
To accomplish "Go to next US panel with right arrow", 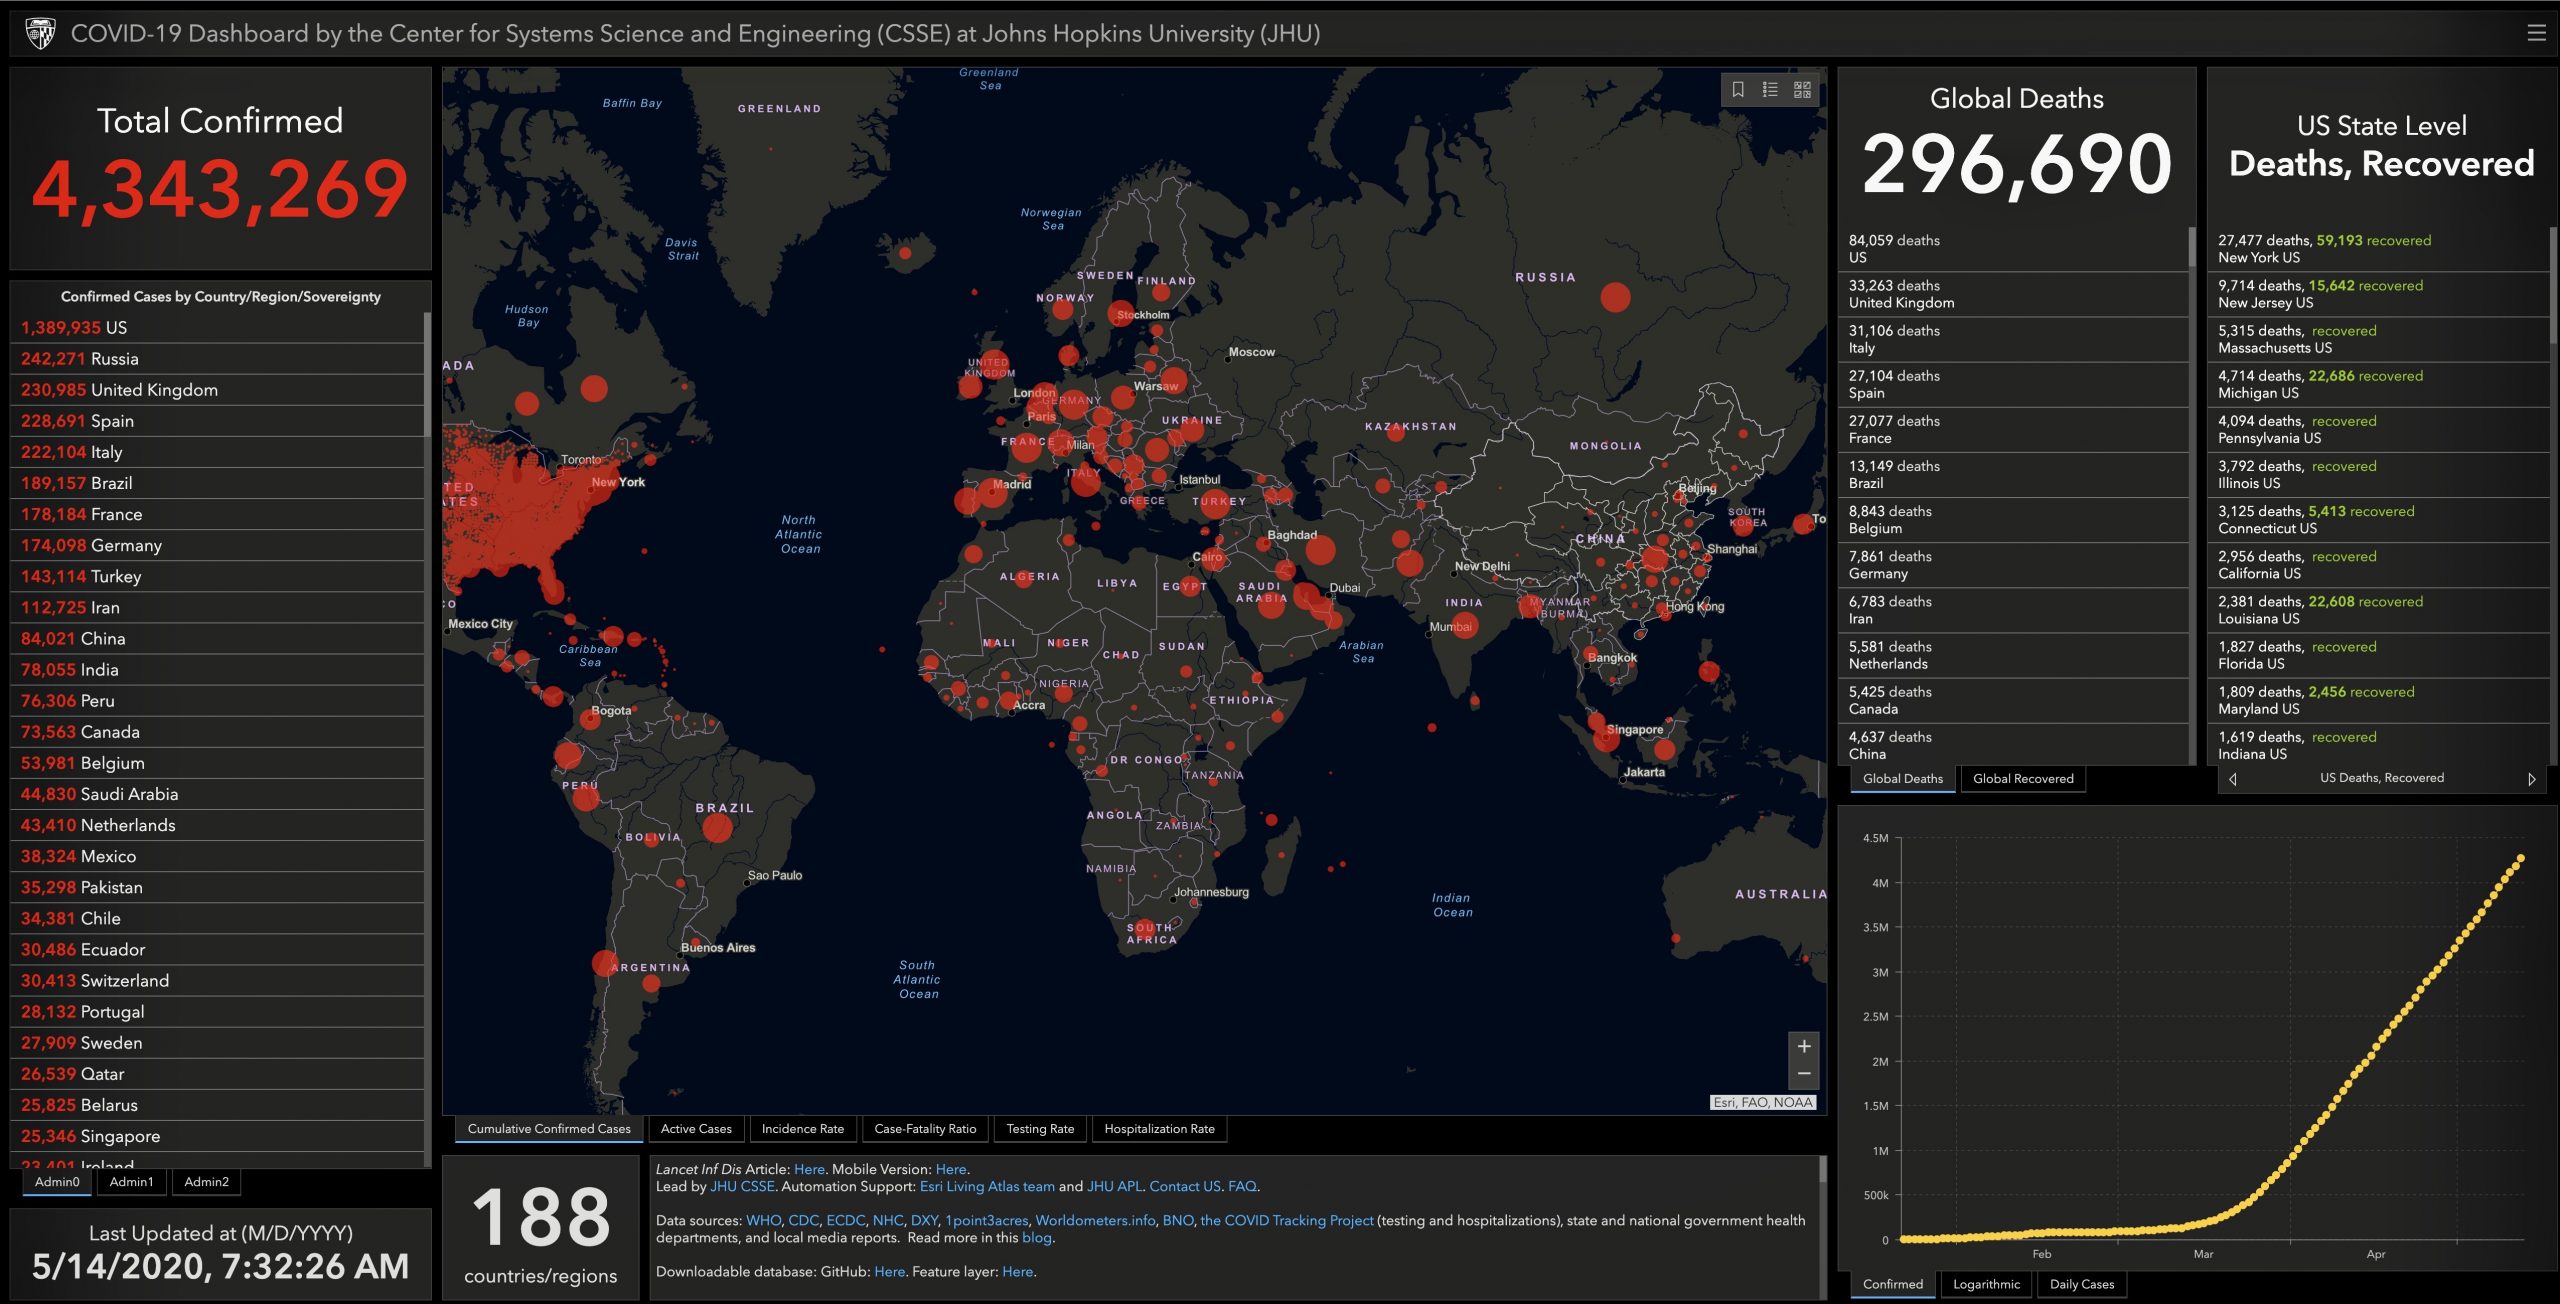I will 2532,779.
